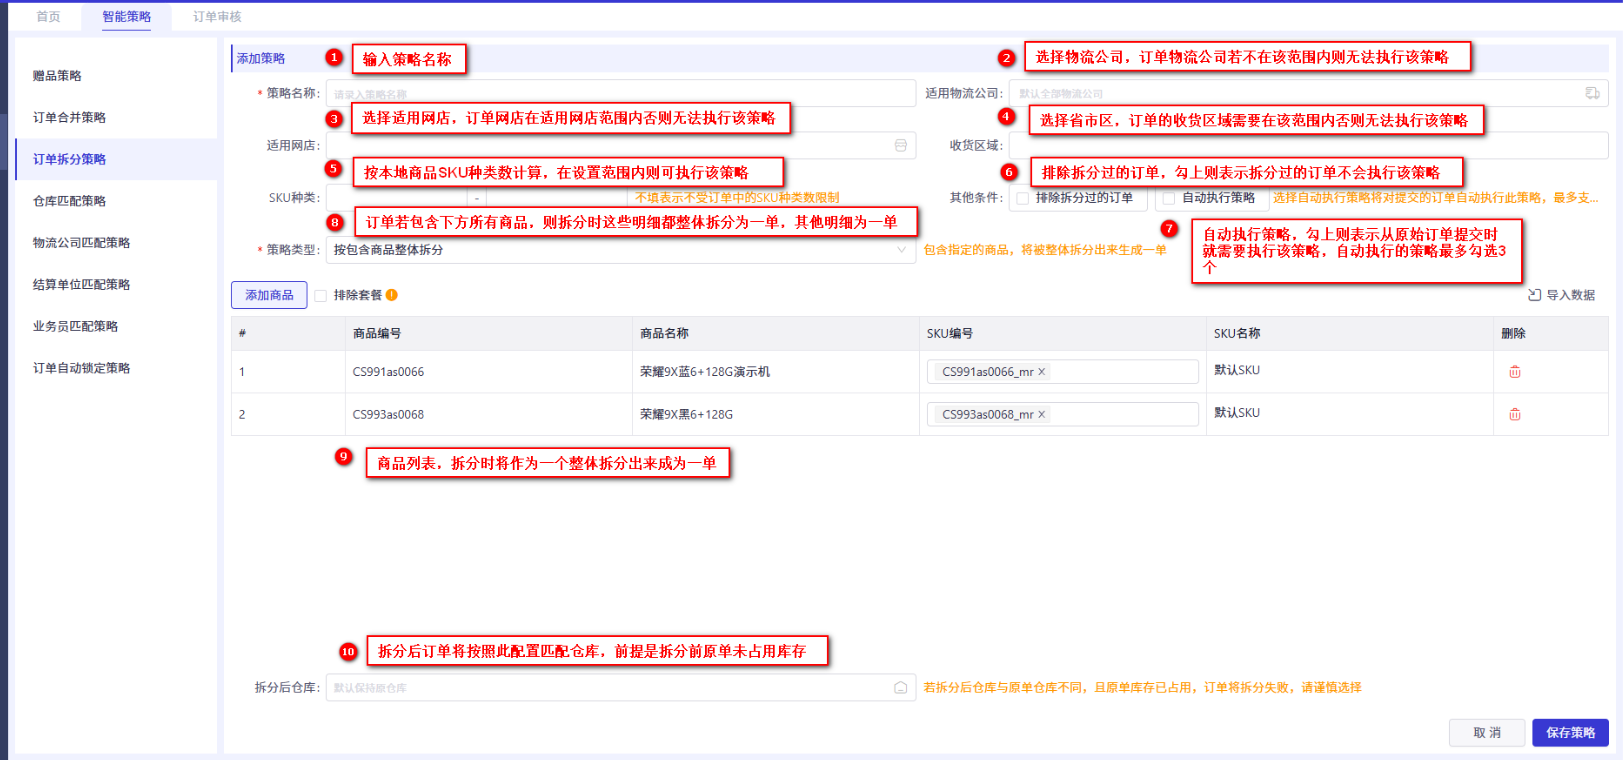Select the 智能策略 tab
1624x760 pixels.
click(127, 17)
